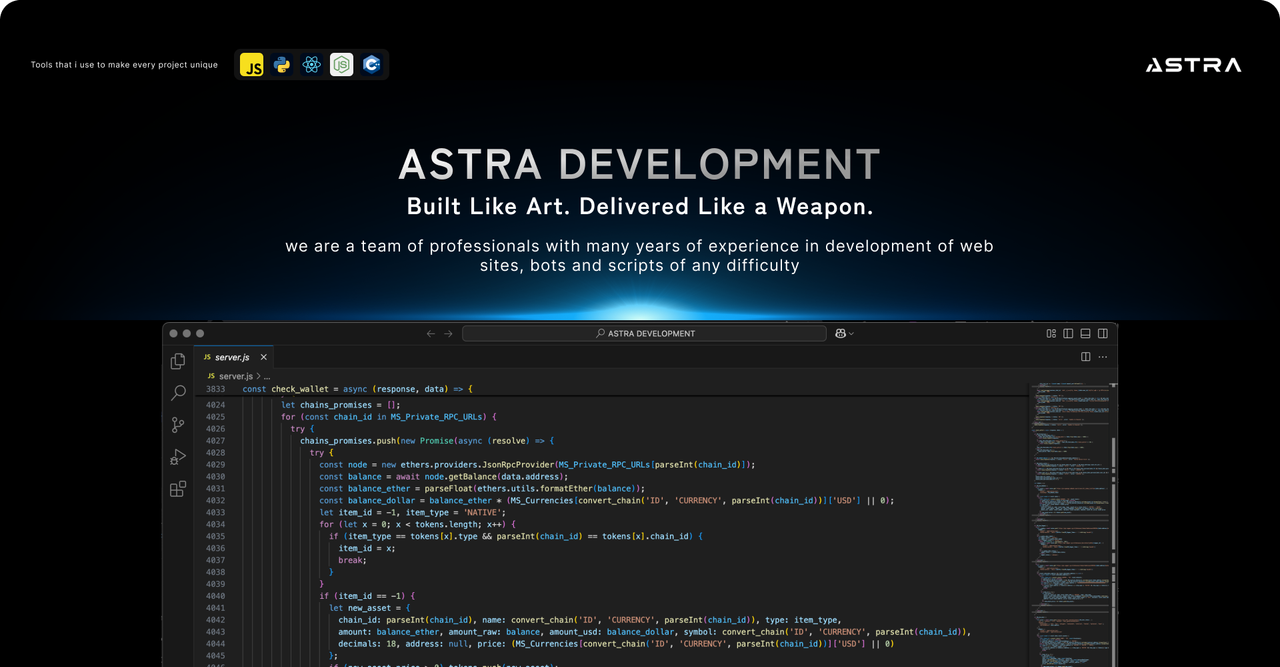Image resolution: width=1280 pixels, height=667 pixels.
Task: Click server.js in the breadcrumb
Action: (x=236, y=376)
